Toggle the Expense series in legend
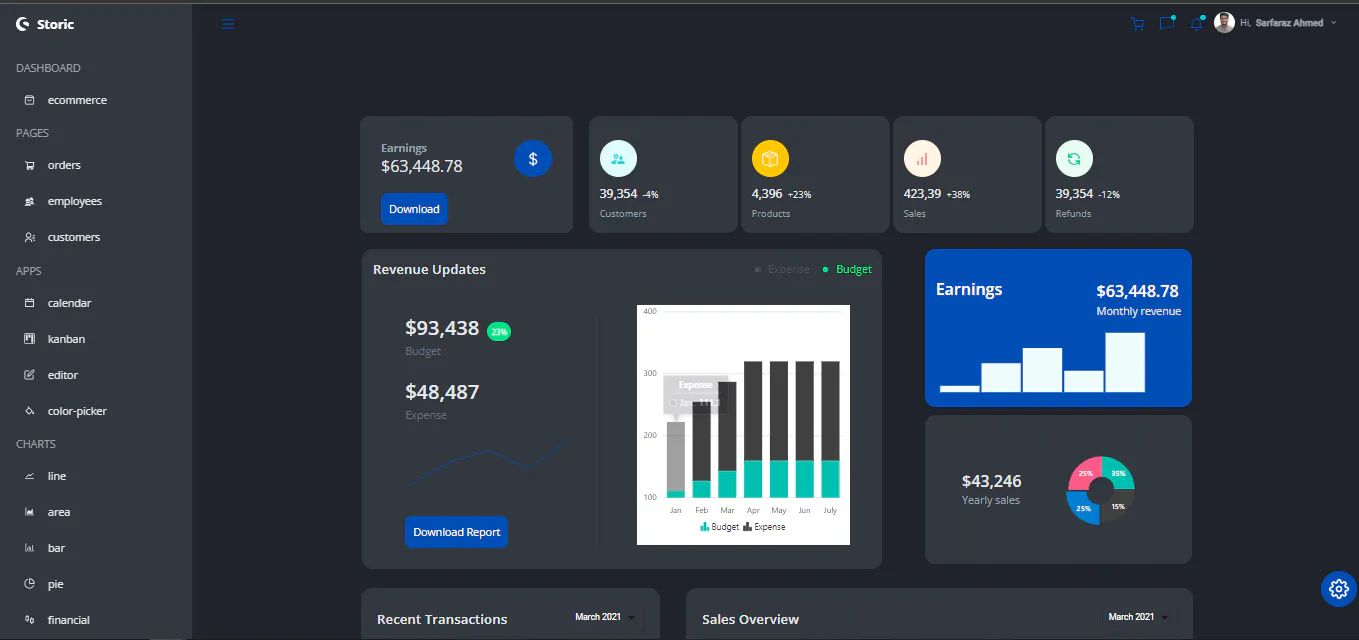 [x=782, y=269]
